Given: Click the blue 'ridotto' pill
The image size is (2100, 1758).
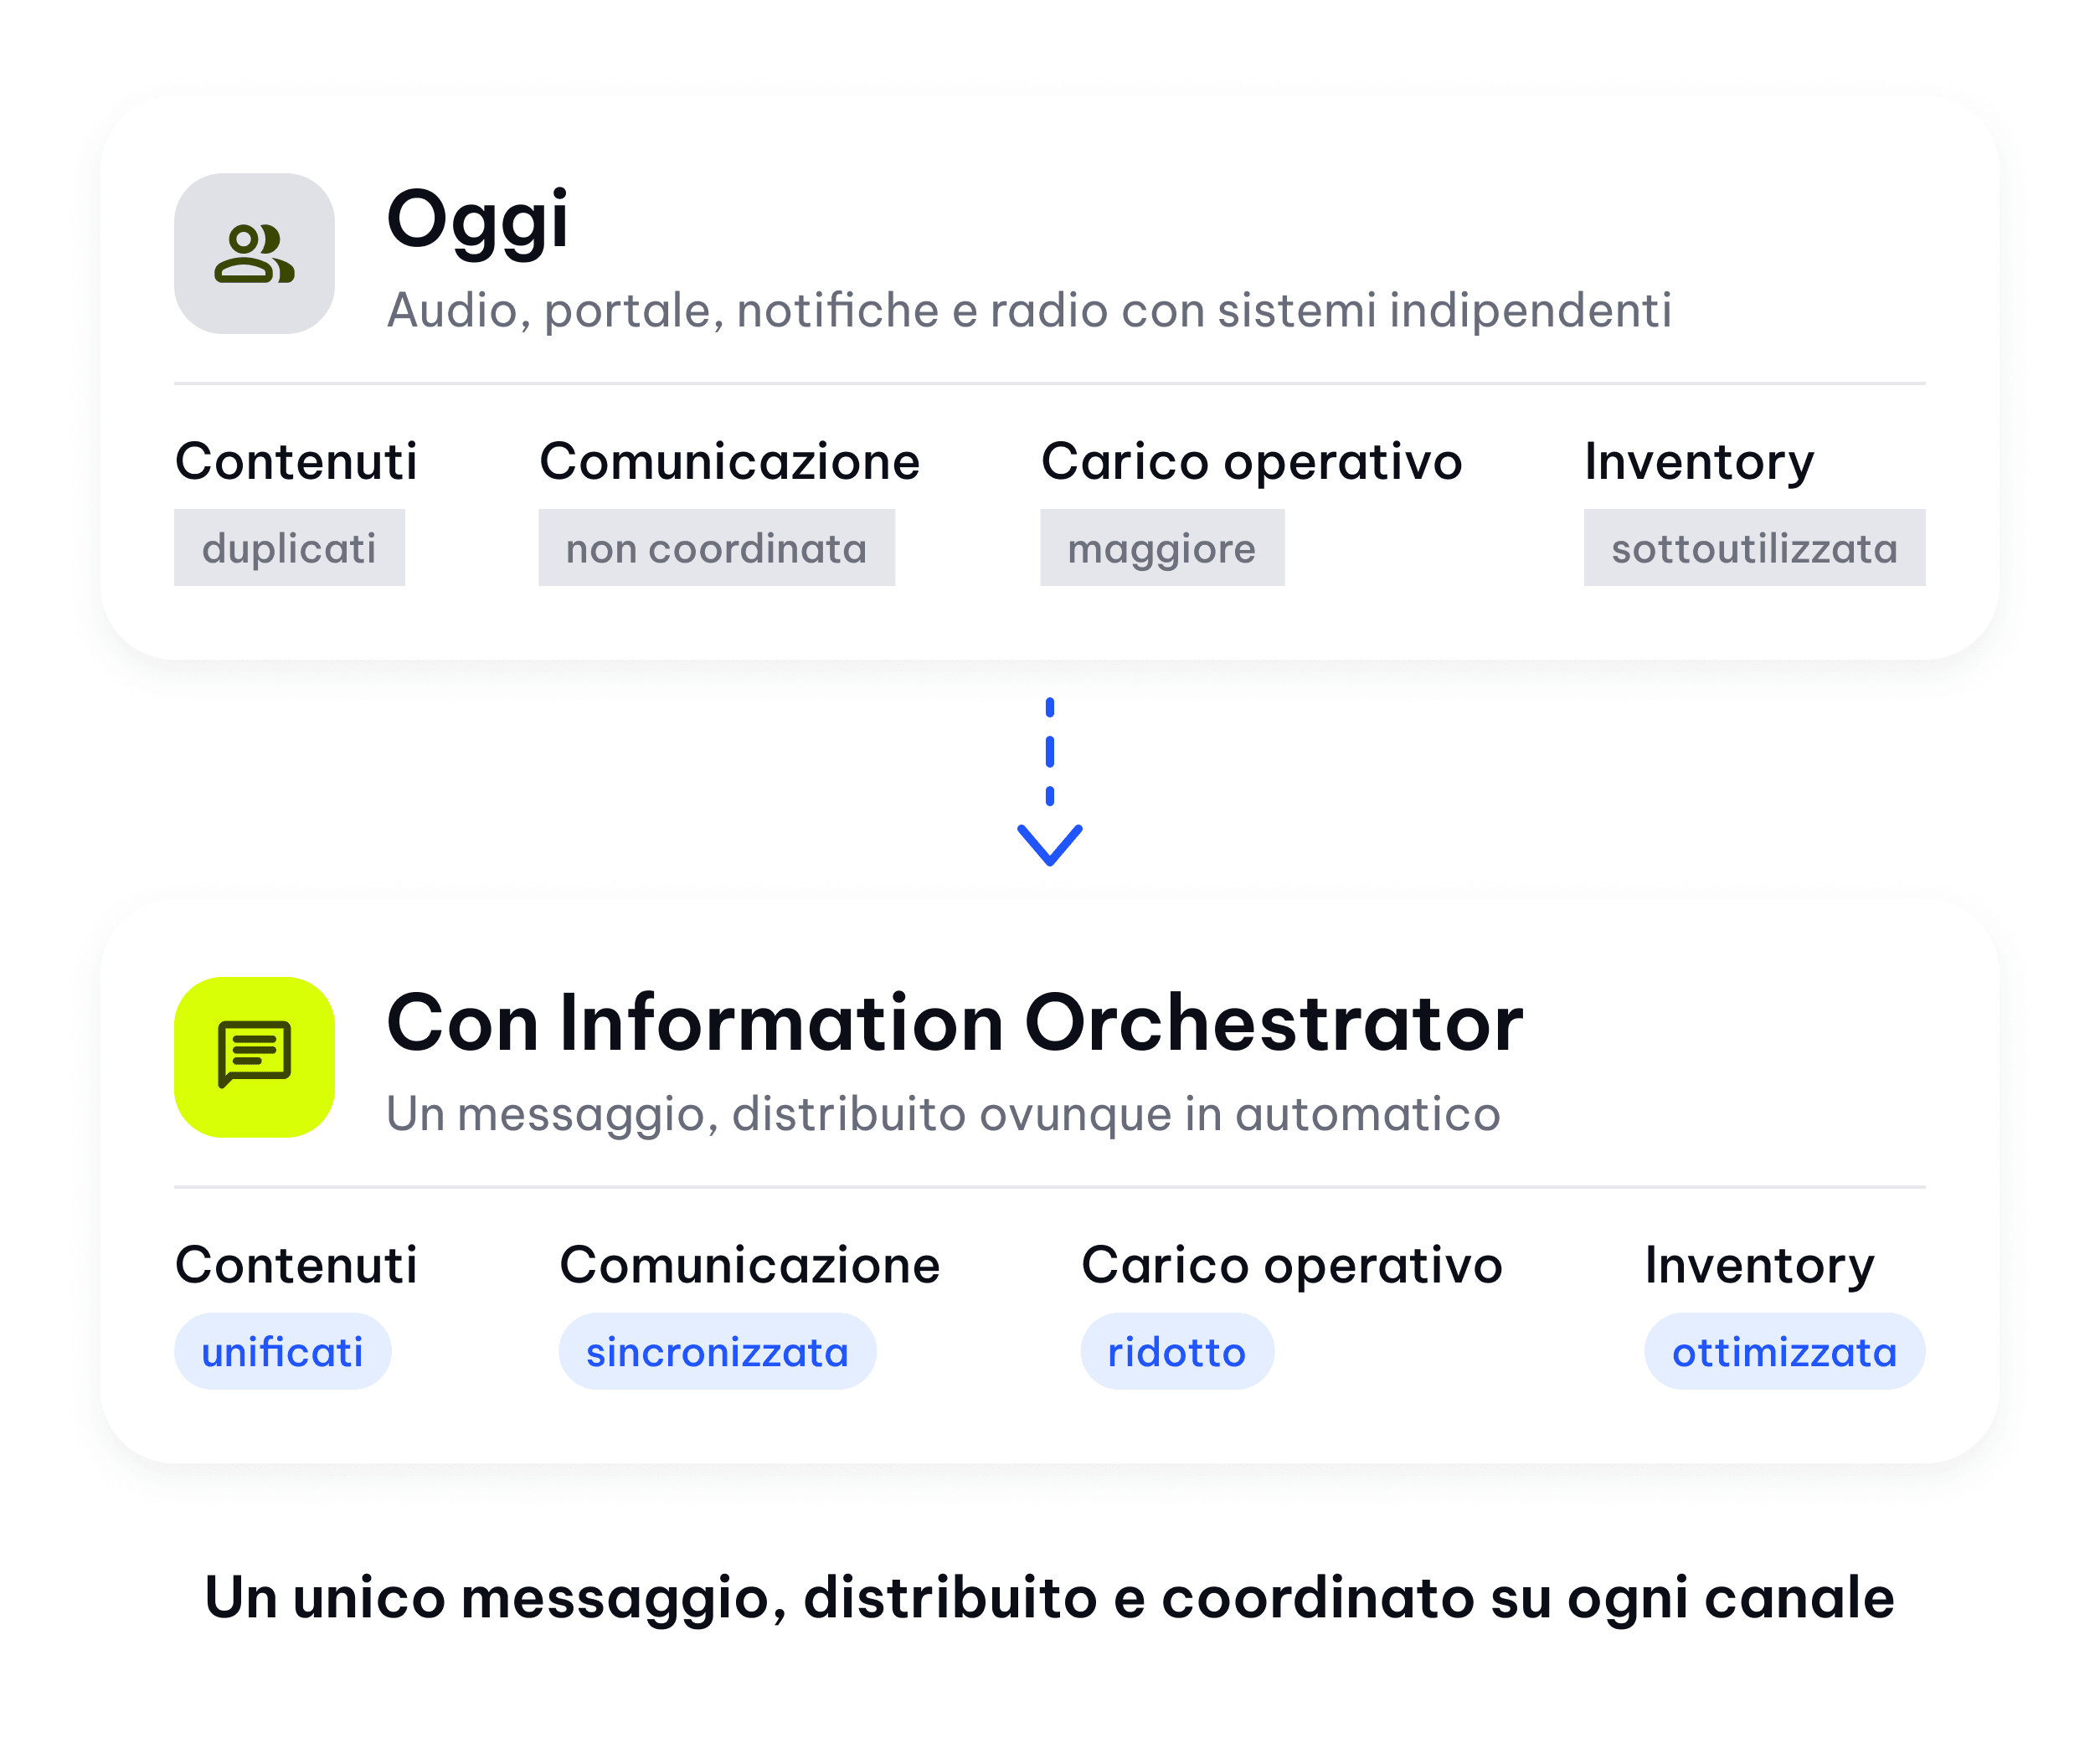Looking at the screenshot, I should pos(1177,1351).
